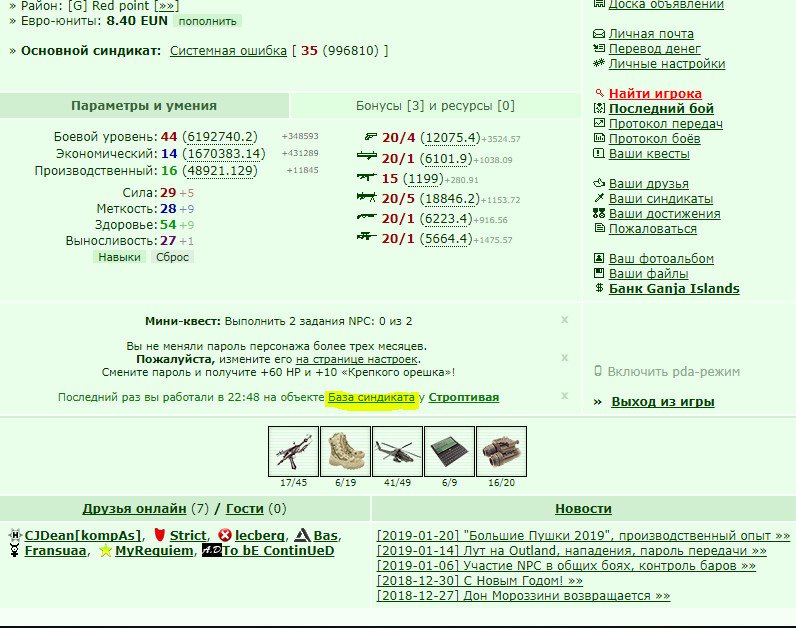The image size is (796, 628).
Task: Open the machine gun item thumbnail 17/45
Action: (293, 451)
